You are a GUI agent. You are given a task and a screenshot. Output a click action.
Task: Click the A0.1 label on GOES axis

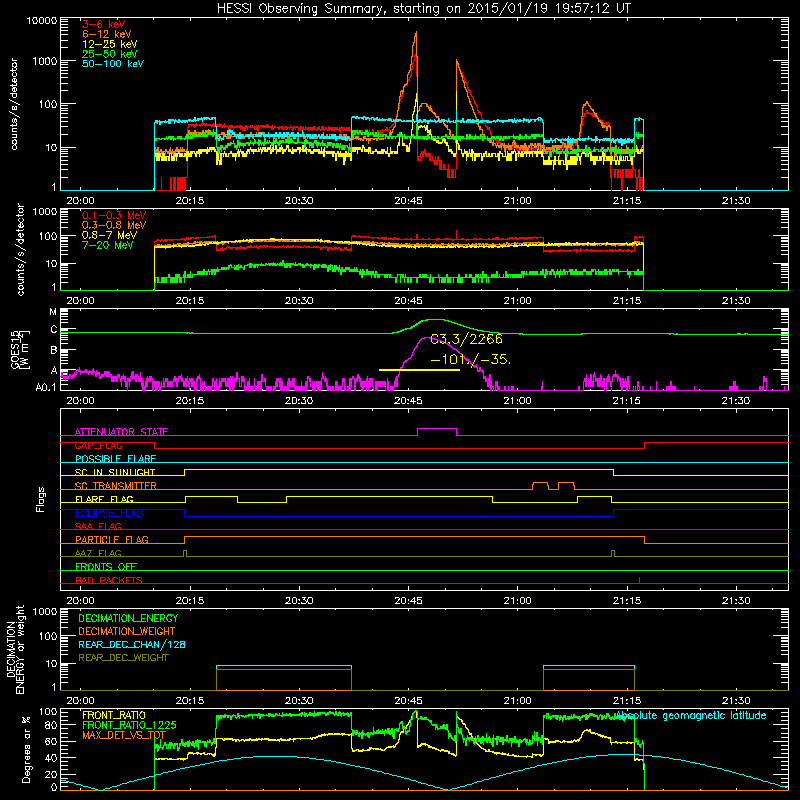46,388
